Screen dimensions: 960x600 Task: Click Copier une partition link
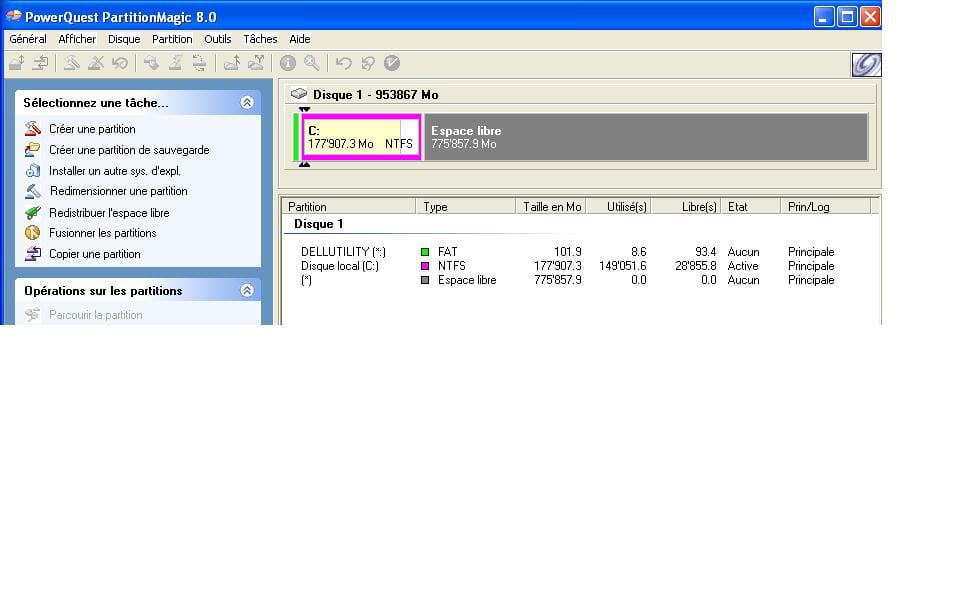94,253
